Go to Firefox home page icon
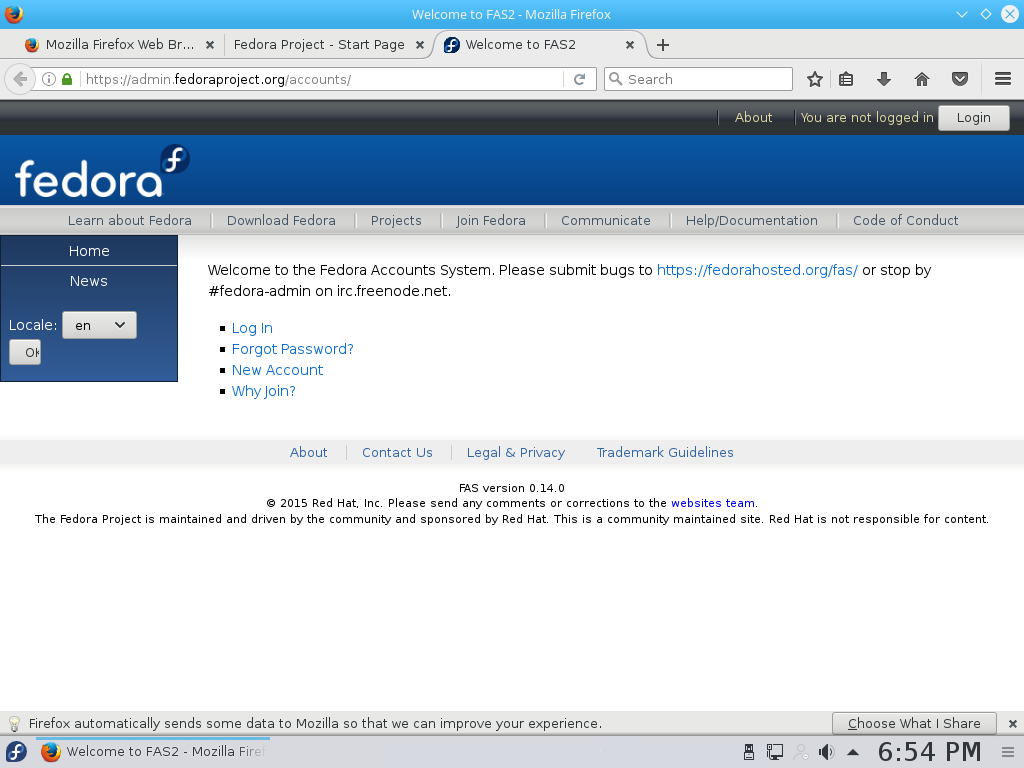 pyautogui.click(x=921, y=80)
